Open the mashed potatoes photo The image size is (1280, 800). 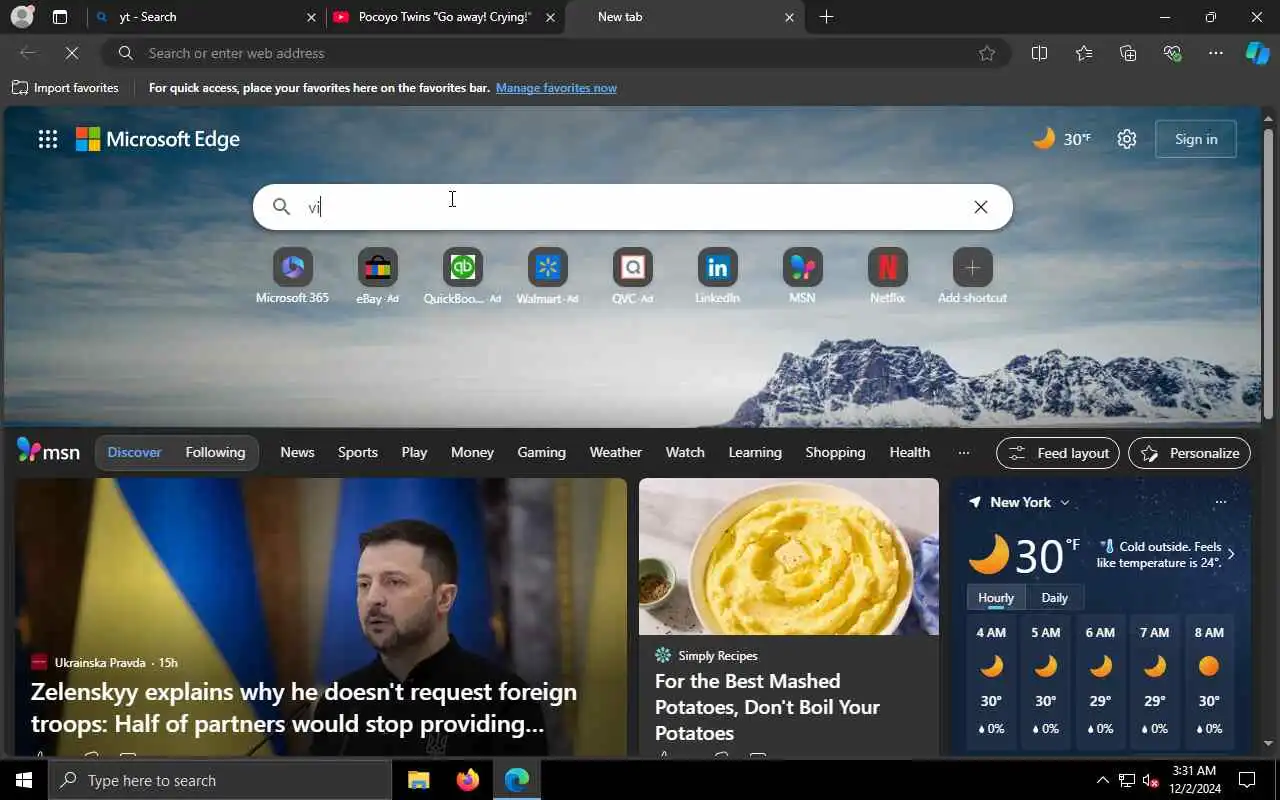789,556
